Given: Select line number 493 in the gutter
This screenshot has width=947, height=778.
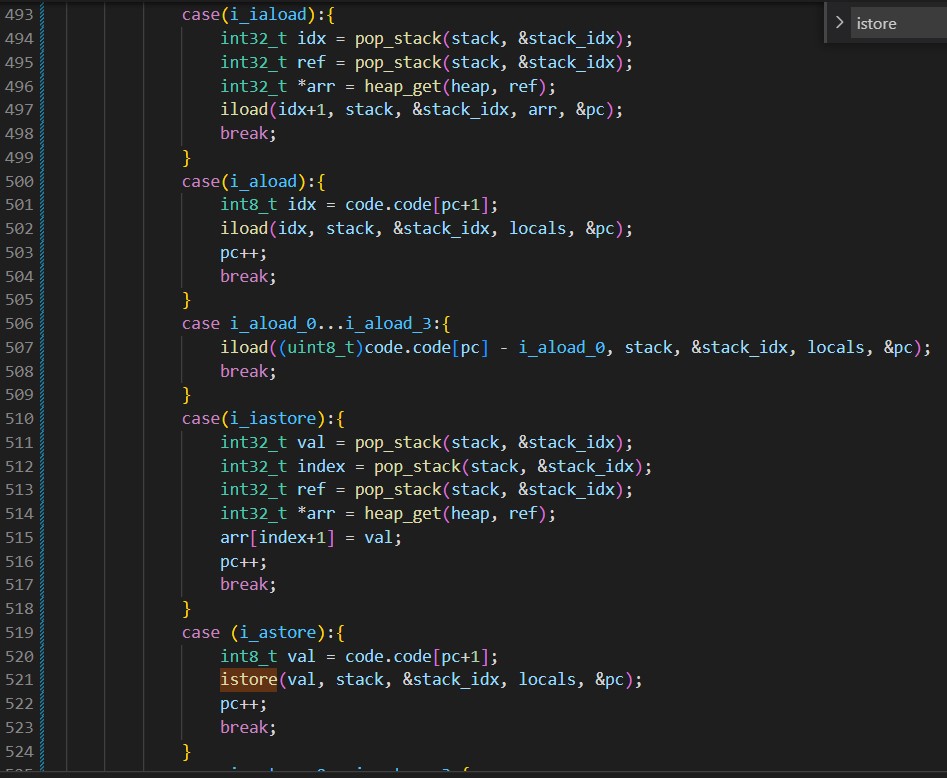Looking at the screenshot, I should click(x=19, y=15).
